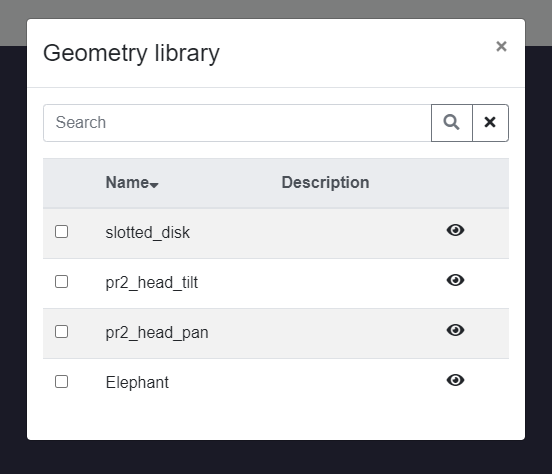This screenshot has height=474, width=552.
Task: Choose the pr2_head_pan entry
Action: click(x=157, y=332)
